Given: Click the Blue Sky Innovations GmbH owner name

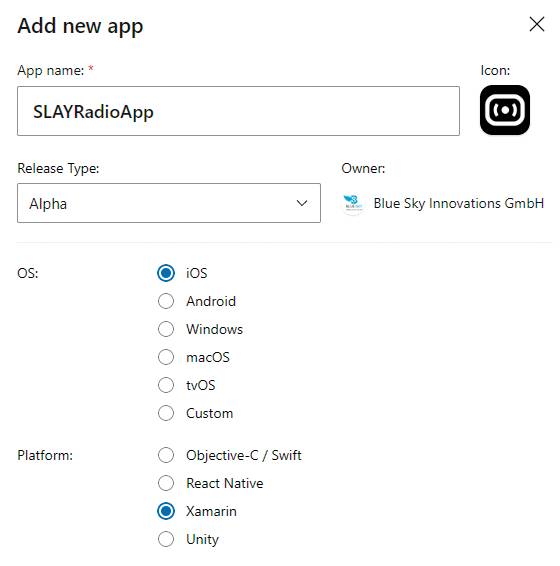Looking at the screenshot, I should (459, 204).
